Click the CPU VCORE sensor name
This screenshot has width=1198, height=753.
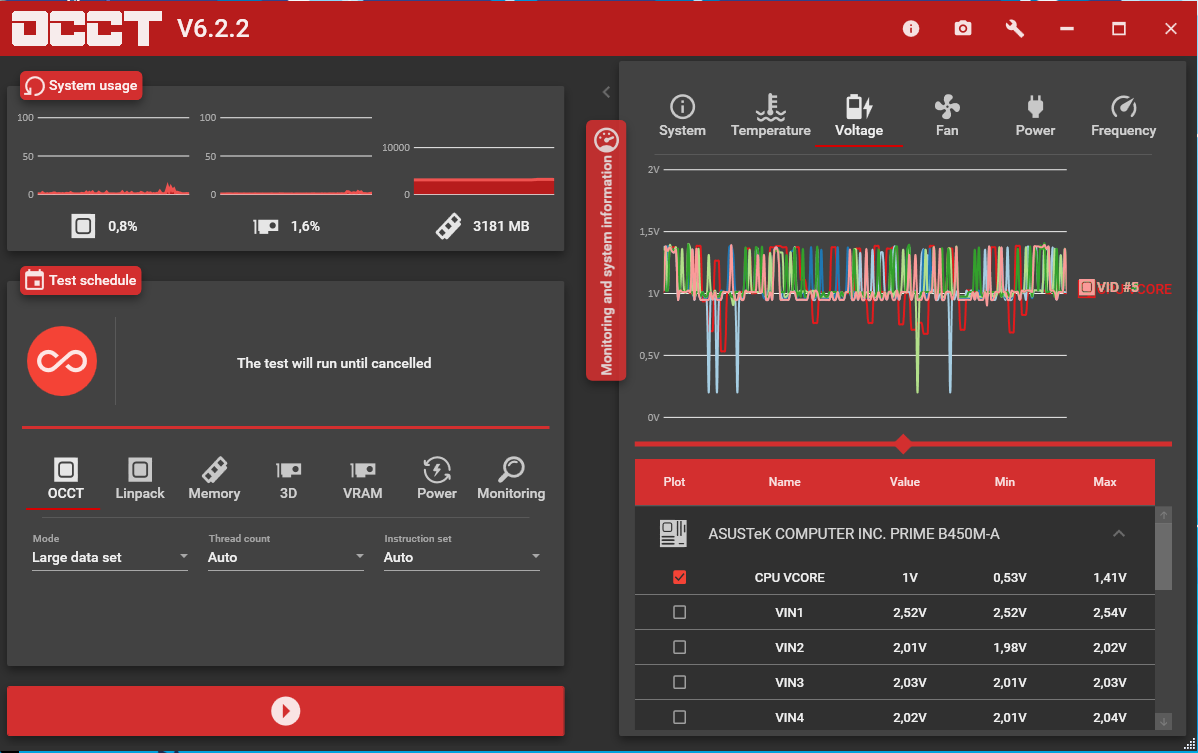pos(789,577)
